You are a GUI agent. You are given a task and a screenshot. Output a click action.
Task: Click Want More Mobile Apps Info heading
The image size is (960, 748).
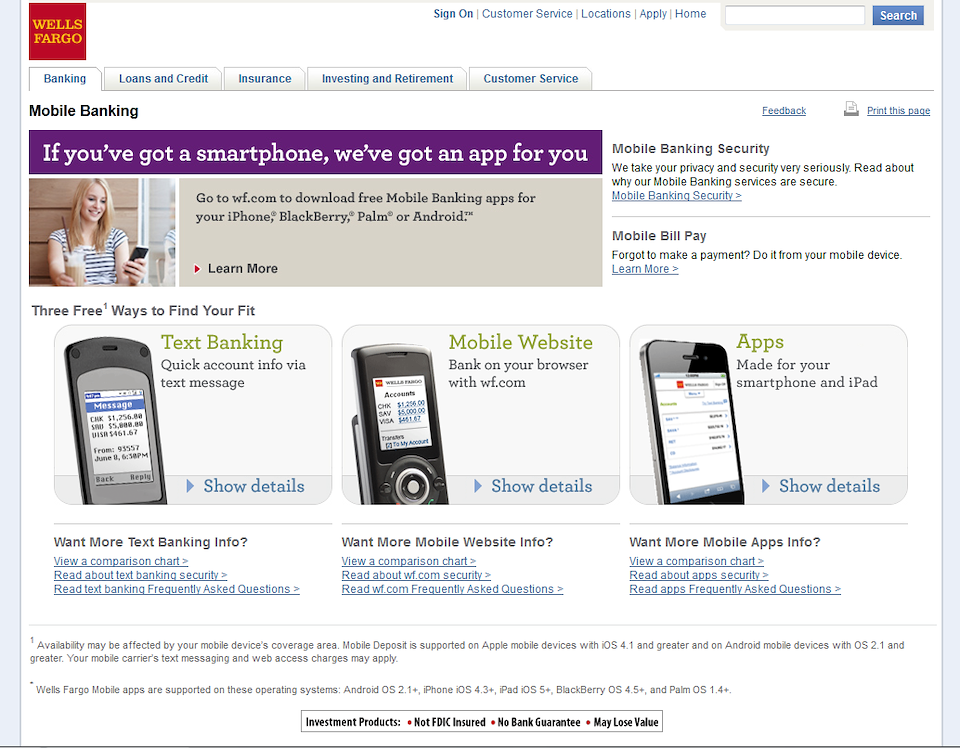(x=725, y=542)
